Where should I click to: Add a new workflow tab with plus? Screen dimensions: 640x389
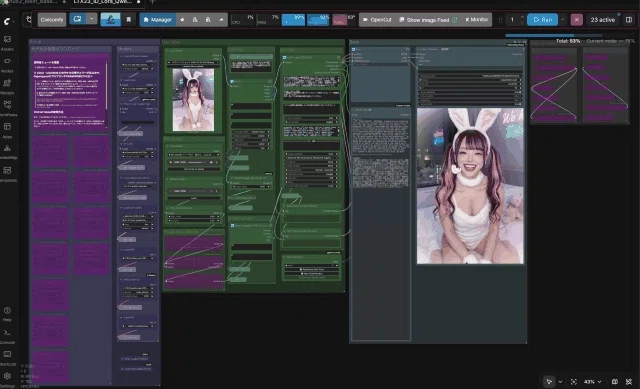pyautogui.click(x=153, y=2)
